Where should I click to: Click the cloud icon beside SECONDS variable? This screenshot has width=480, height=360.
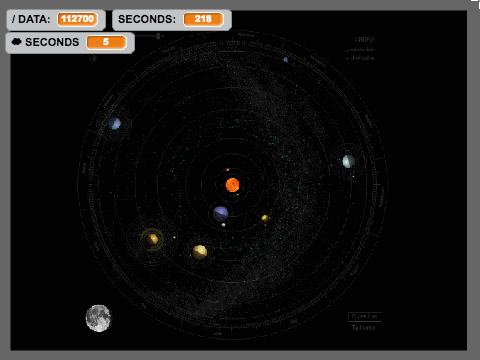point(16,42)
